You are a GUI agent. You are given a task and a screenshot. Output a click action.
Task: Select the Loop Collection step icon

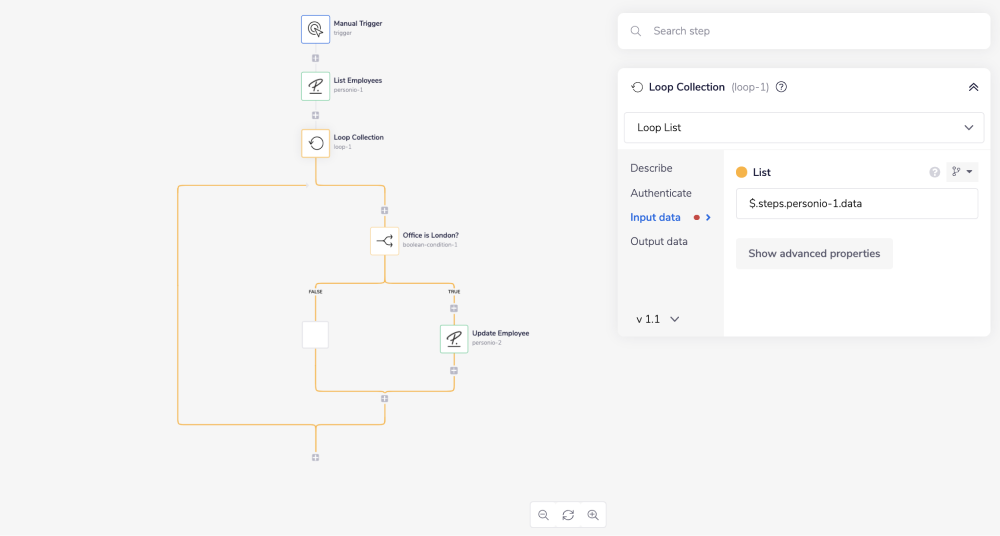tap(315, 143)
